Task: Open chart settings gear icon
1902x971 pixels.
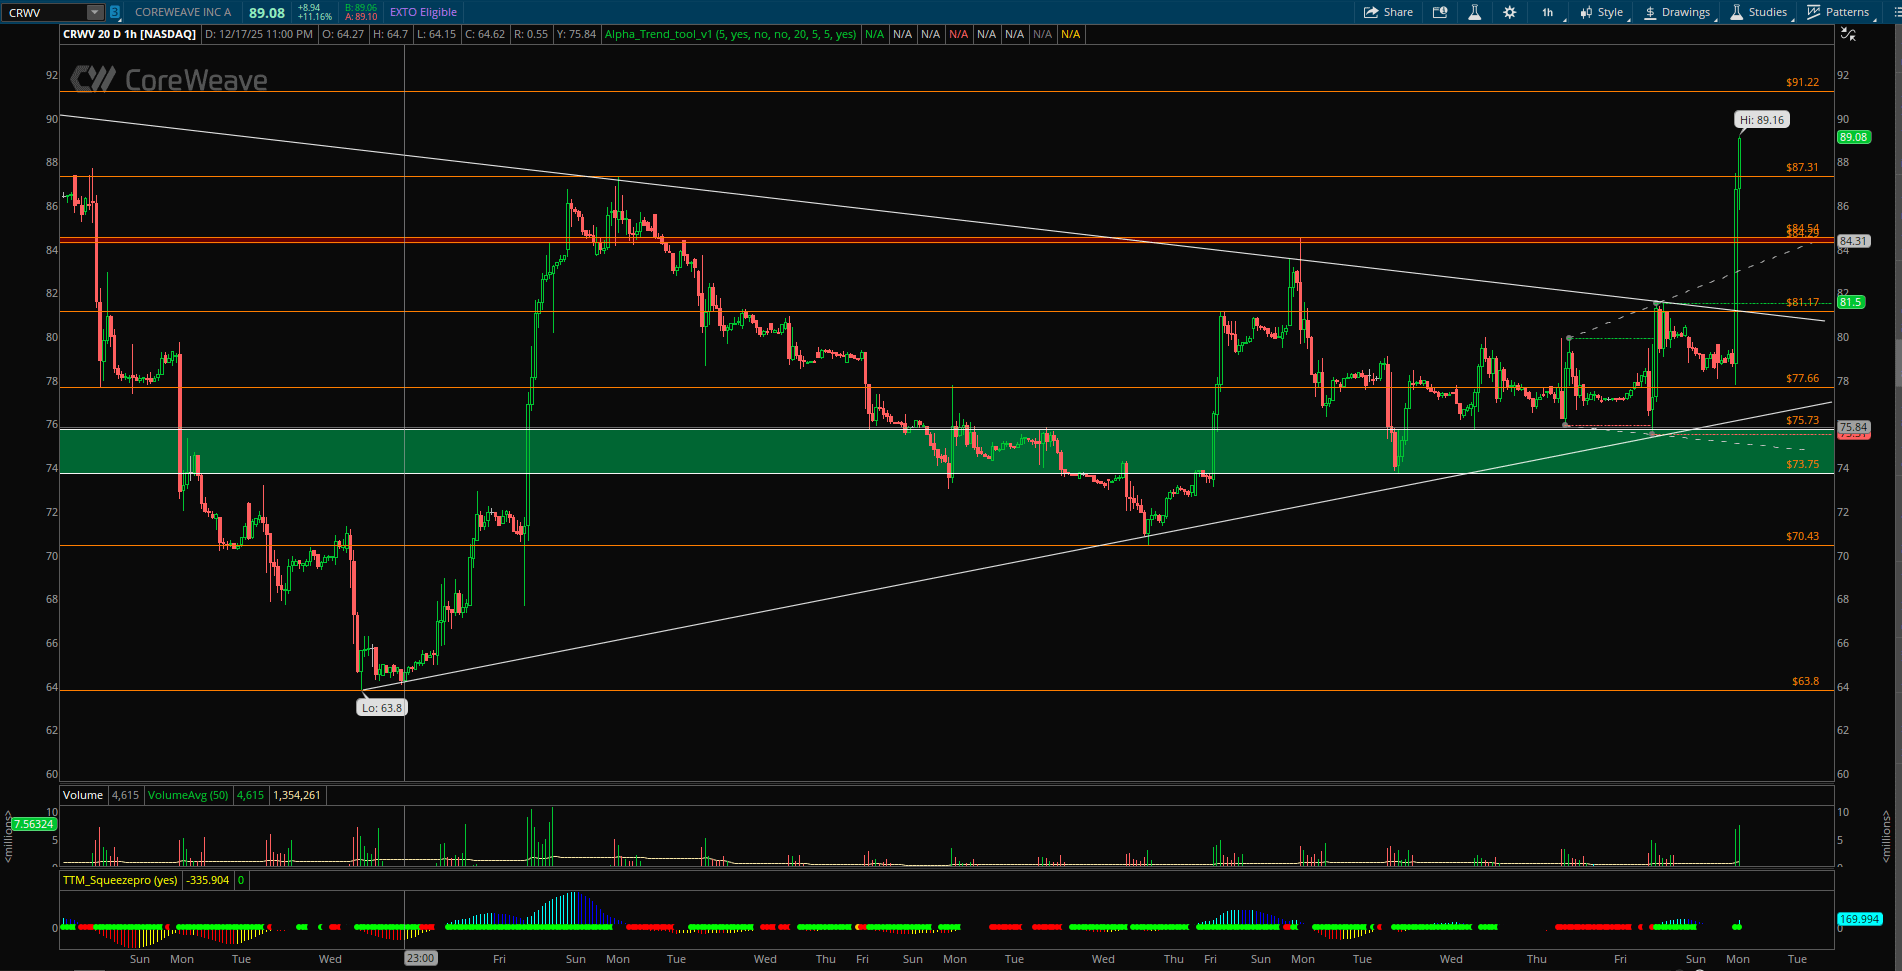Action: click(1509, 12)
